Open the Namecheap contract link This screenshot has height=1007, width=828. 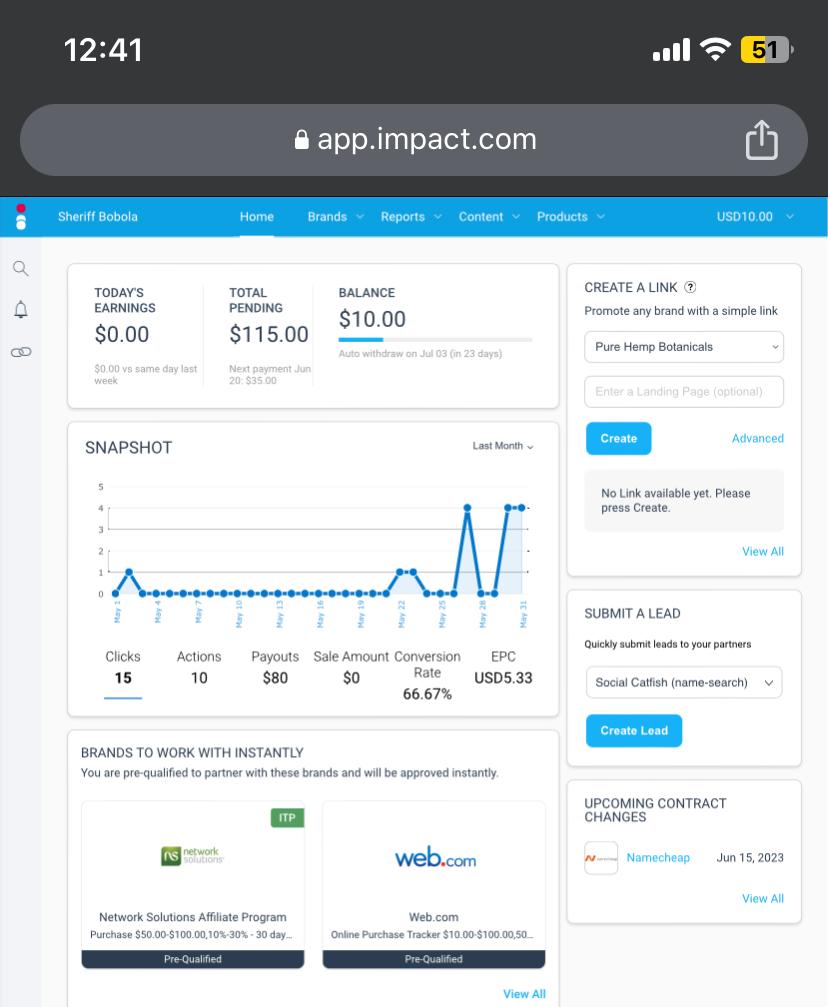[658, 858]
